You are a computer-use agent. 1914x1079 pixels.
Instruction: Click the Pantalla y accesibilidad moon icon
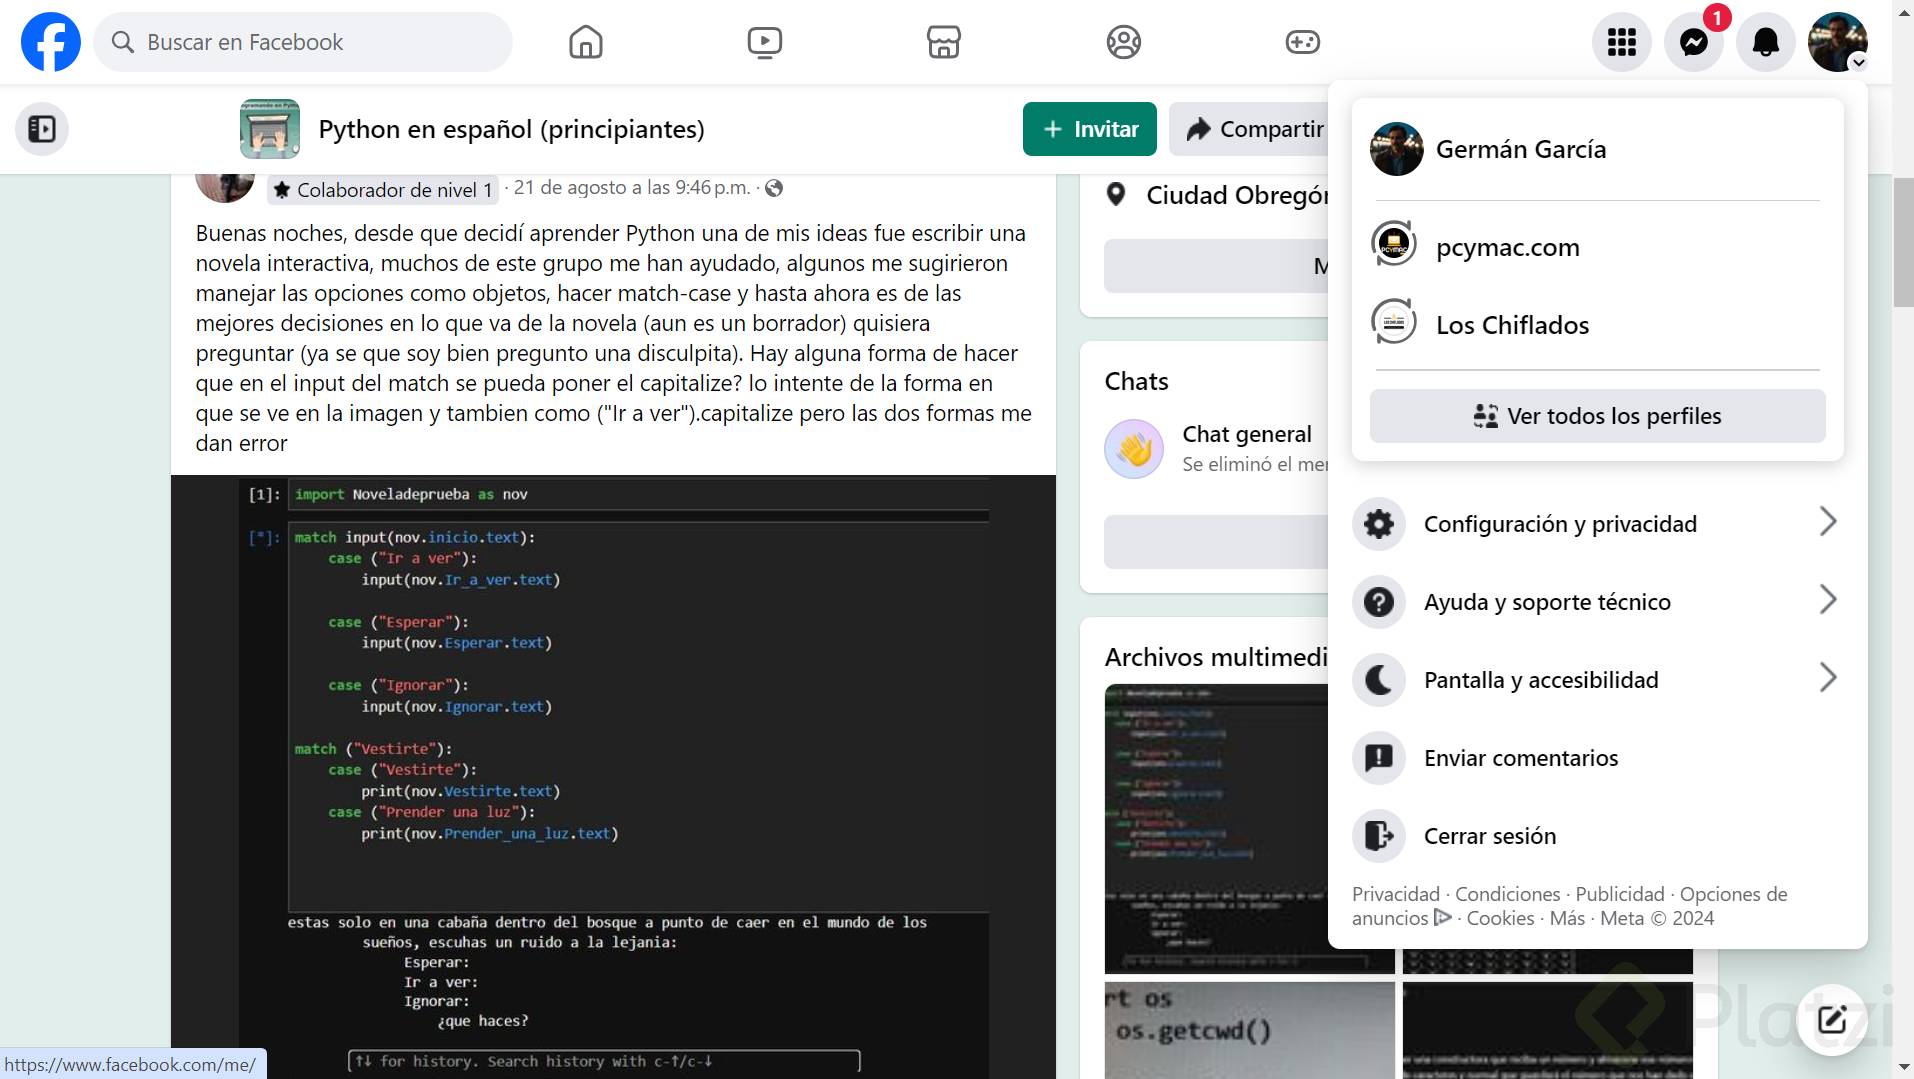[x=1379, y=679]
